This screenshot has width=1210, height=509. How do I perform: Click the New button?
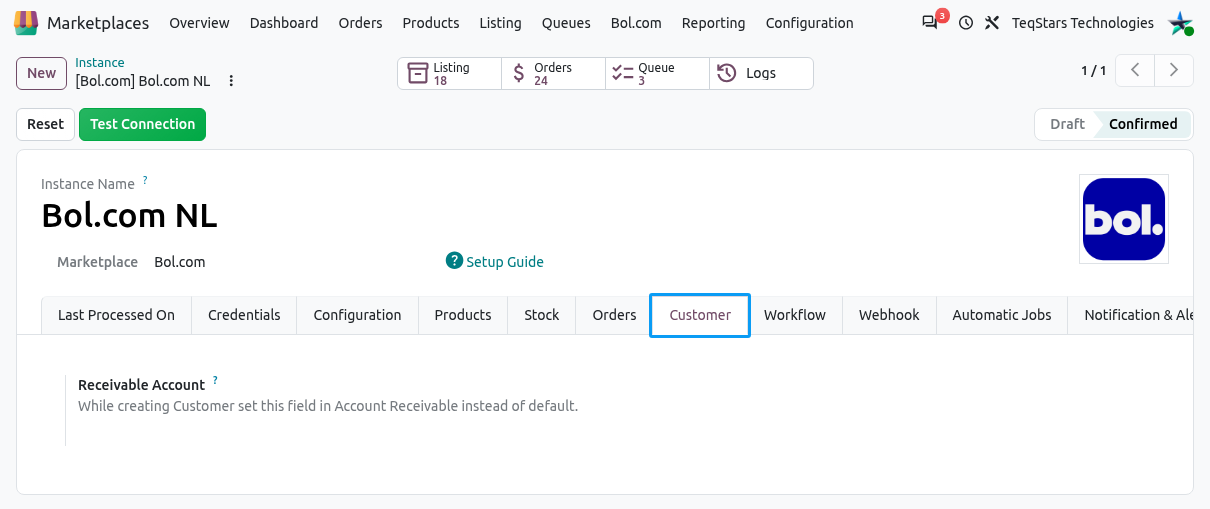pyautogui.click(x=42, y=73)
